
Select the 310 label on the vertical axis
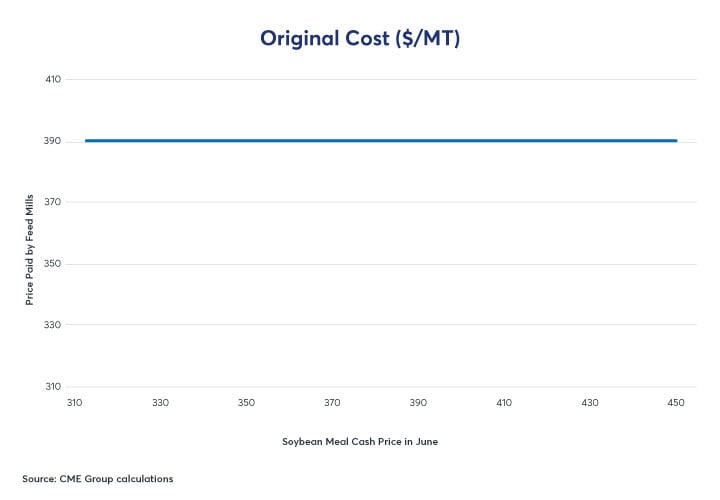click(52, 387)
